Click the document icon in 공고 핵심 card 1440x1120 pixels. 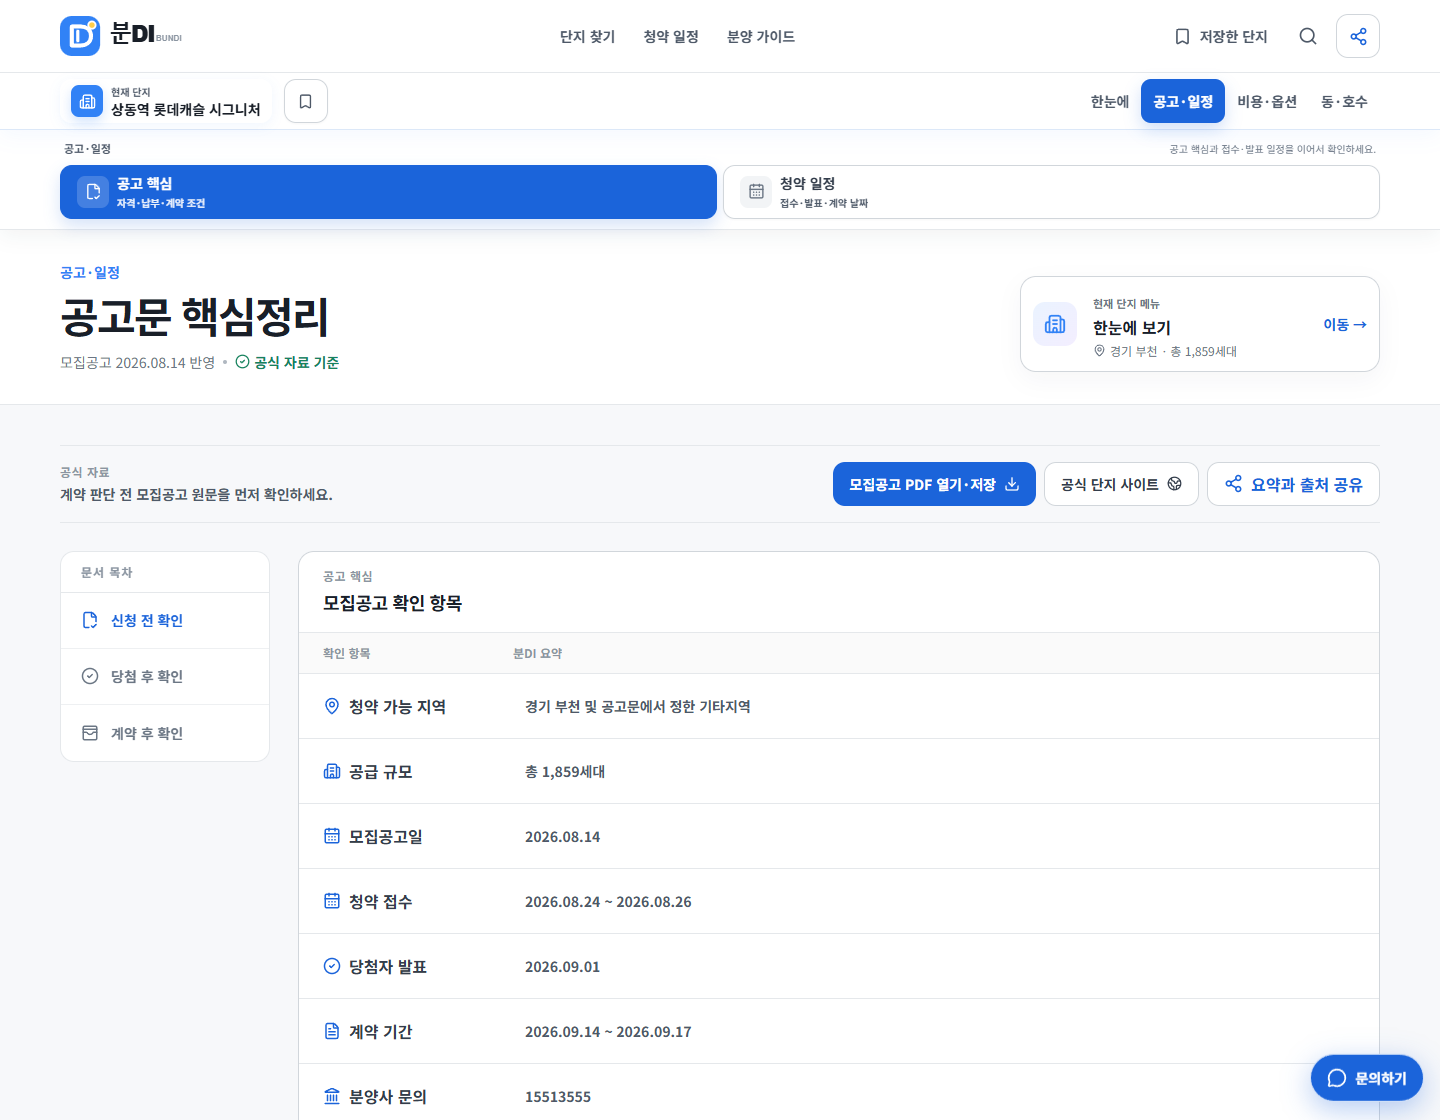(93, 192)
